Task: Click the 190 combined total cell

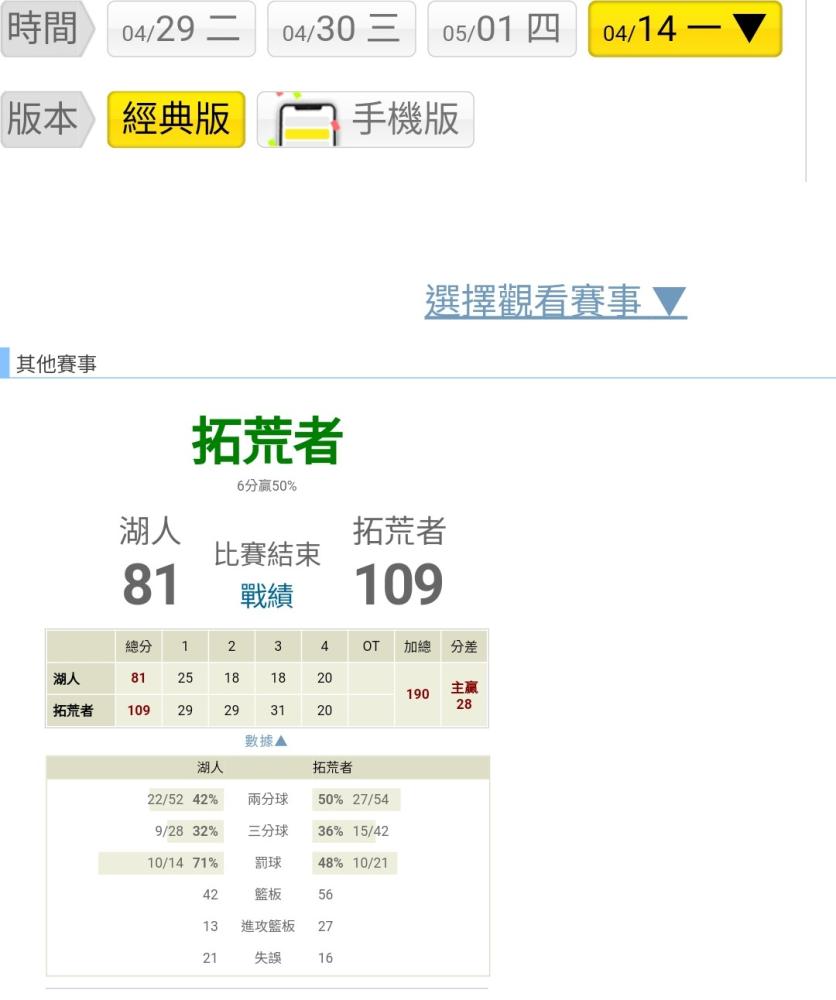Action: [x=418, y=694]
